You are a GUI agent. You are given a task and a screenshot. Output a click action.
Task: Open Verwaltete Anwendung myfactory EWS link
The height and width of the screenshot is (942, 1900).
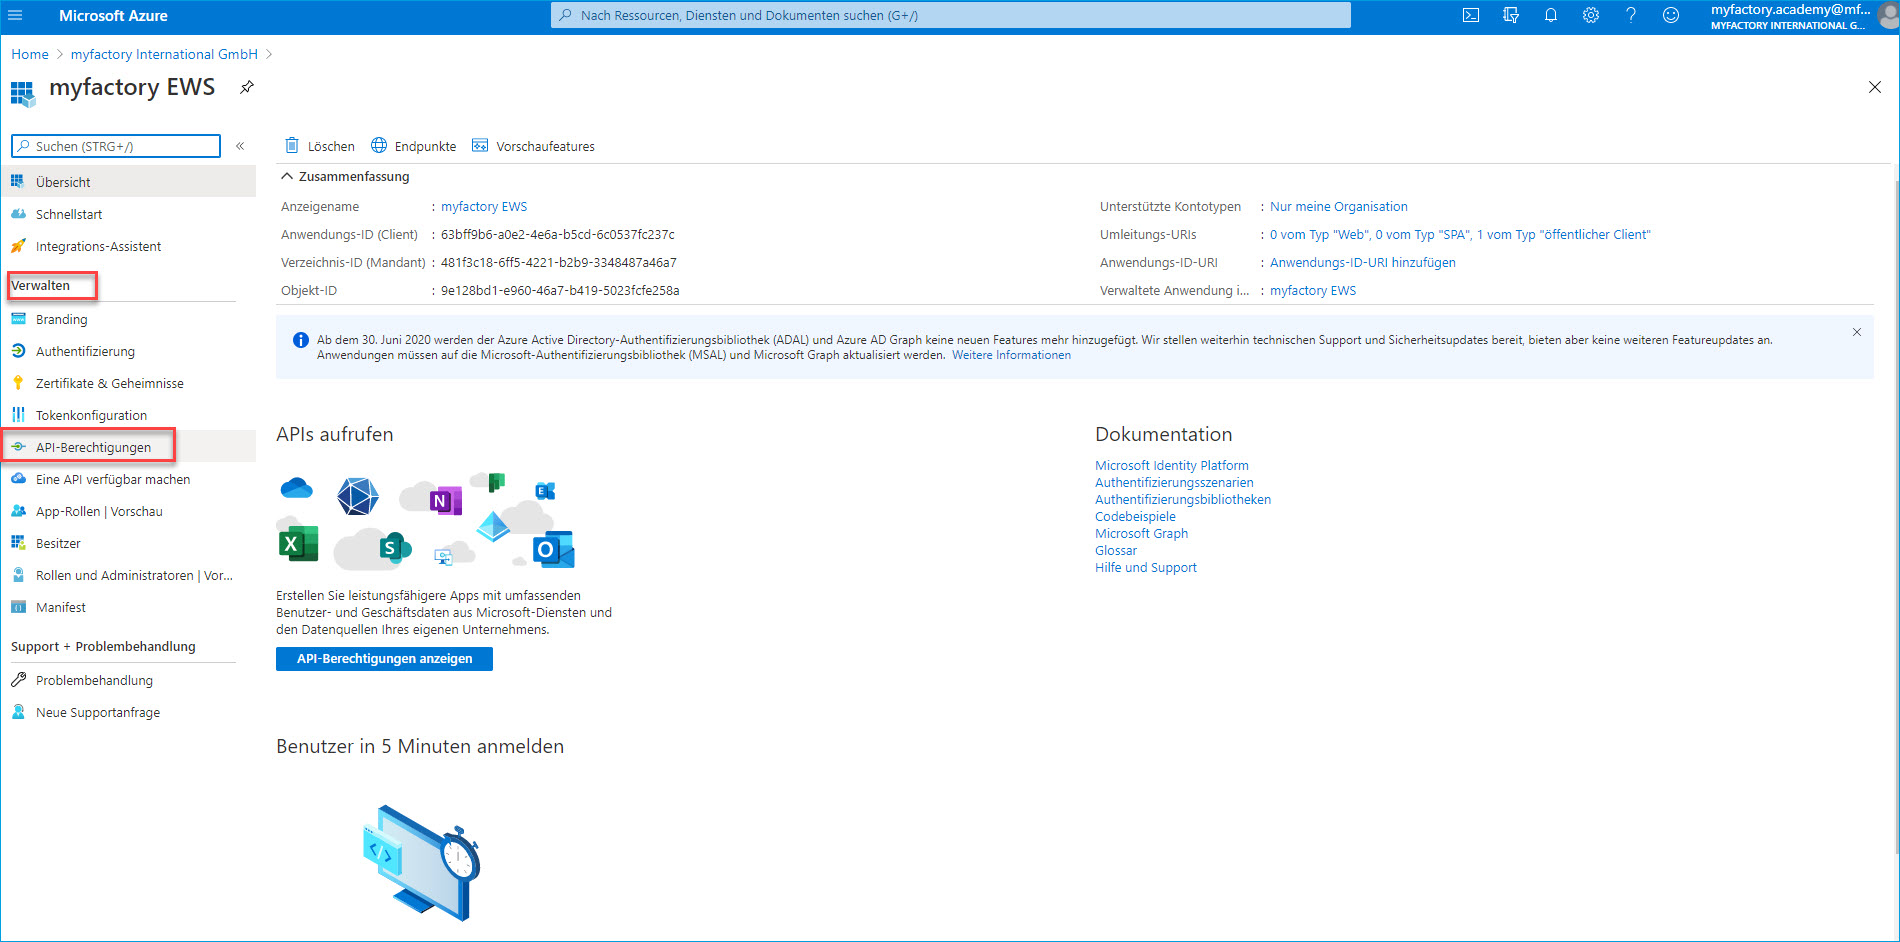1313,291
